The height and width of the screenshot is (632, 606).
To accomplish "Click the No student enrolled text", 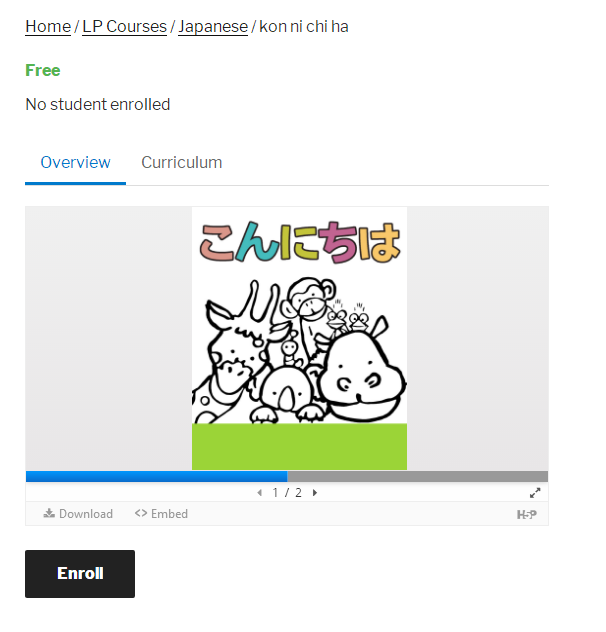I will pyautogui.click(x=98, y=104).
